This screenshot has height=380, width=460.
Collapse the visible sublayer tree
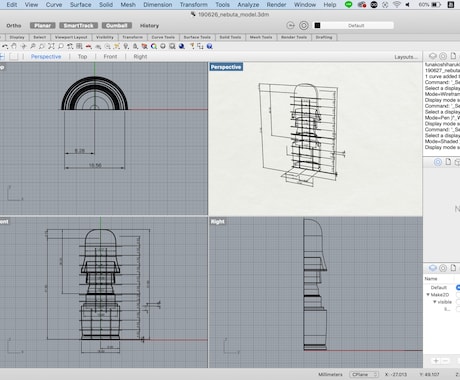click(435, 302)
